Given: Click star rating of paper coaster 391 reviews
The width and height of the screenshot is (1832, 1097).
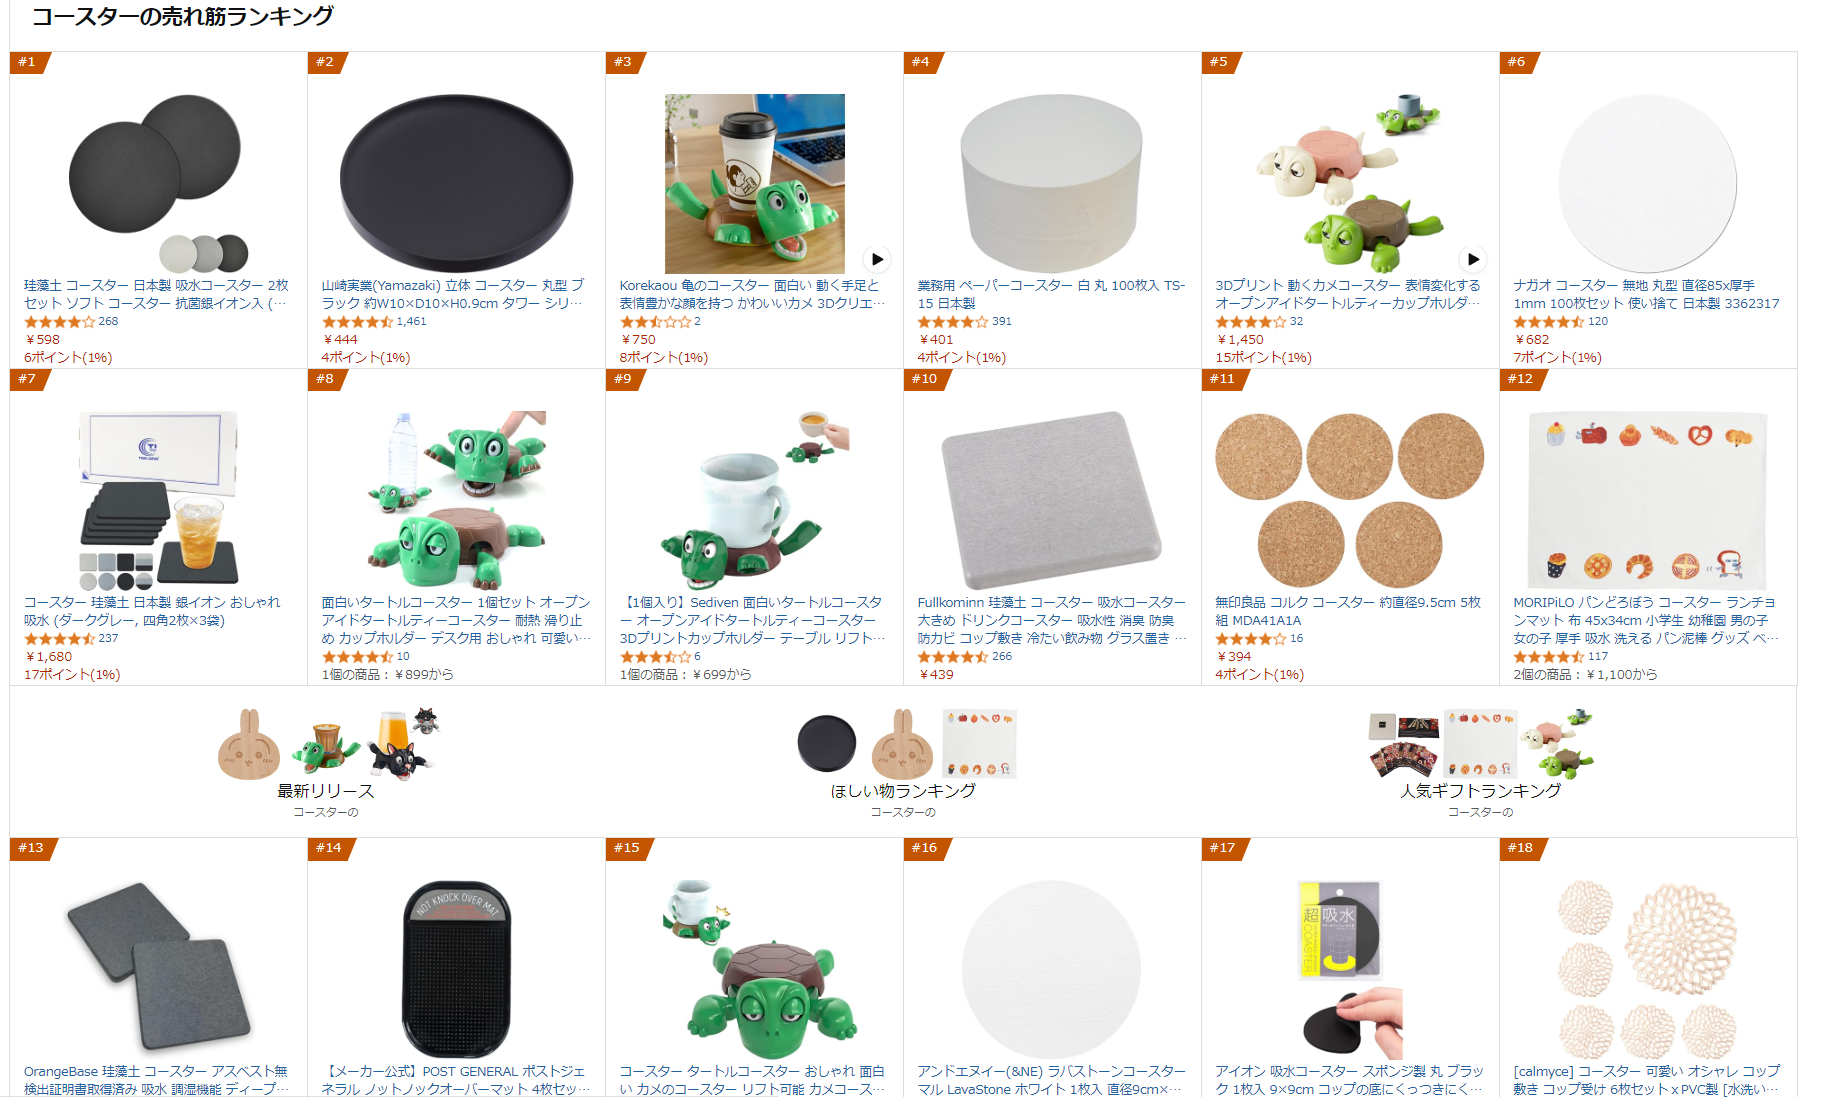Looking at the screenshot, I should 953,322.
